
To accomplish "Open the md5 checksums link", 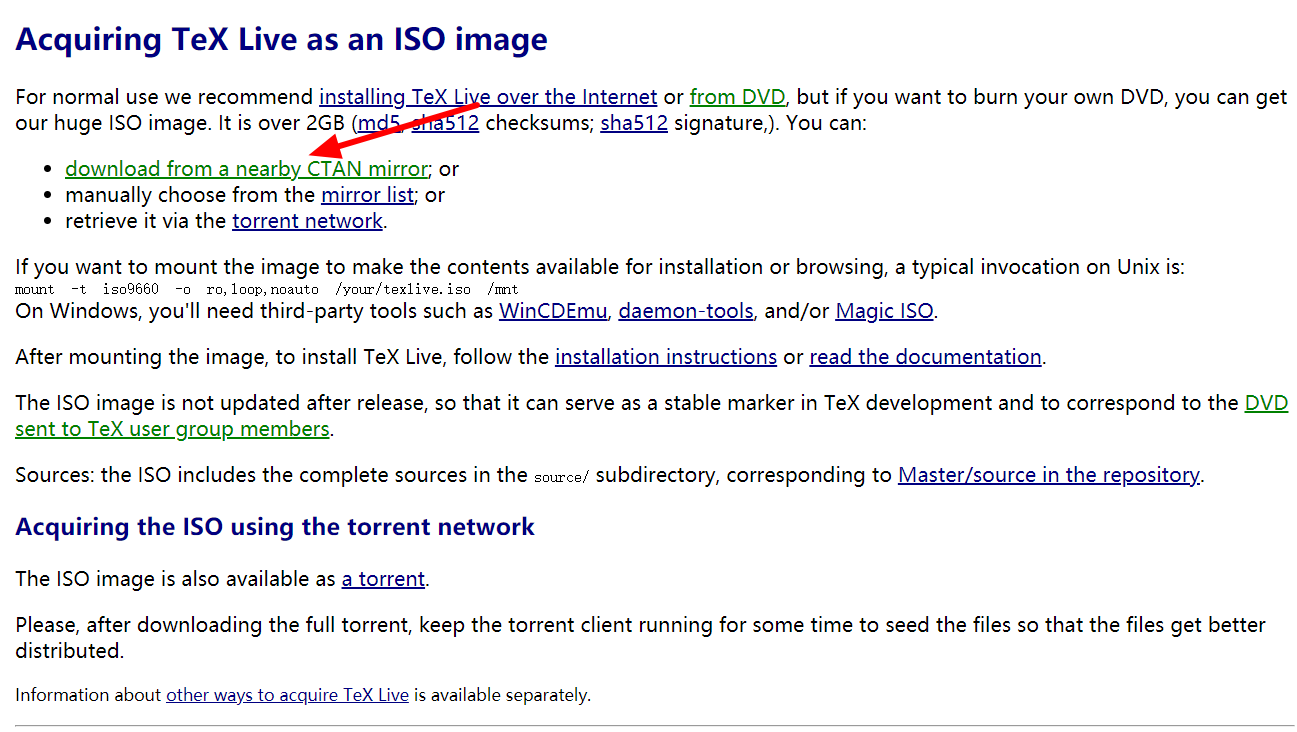I will pos(380,123).
